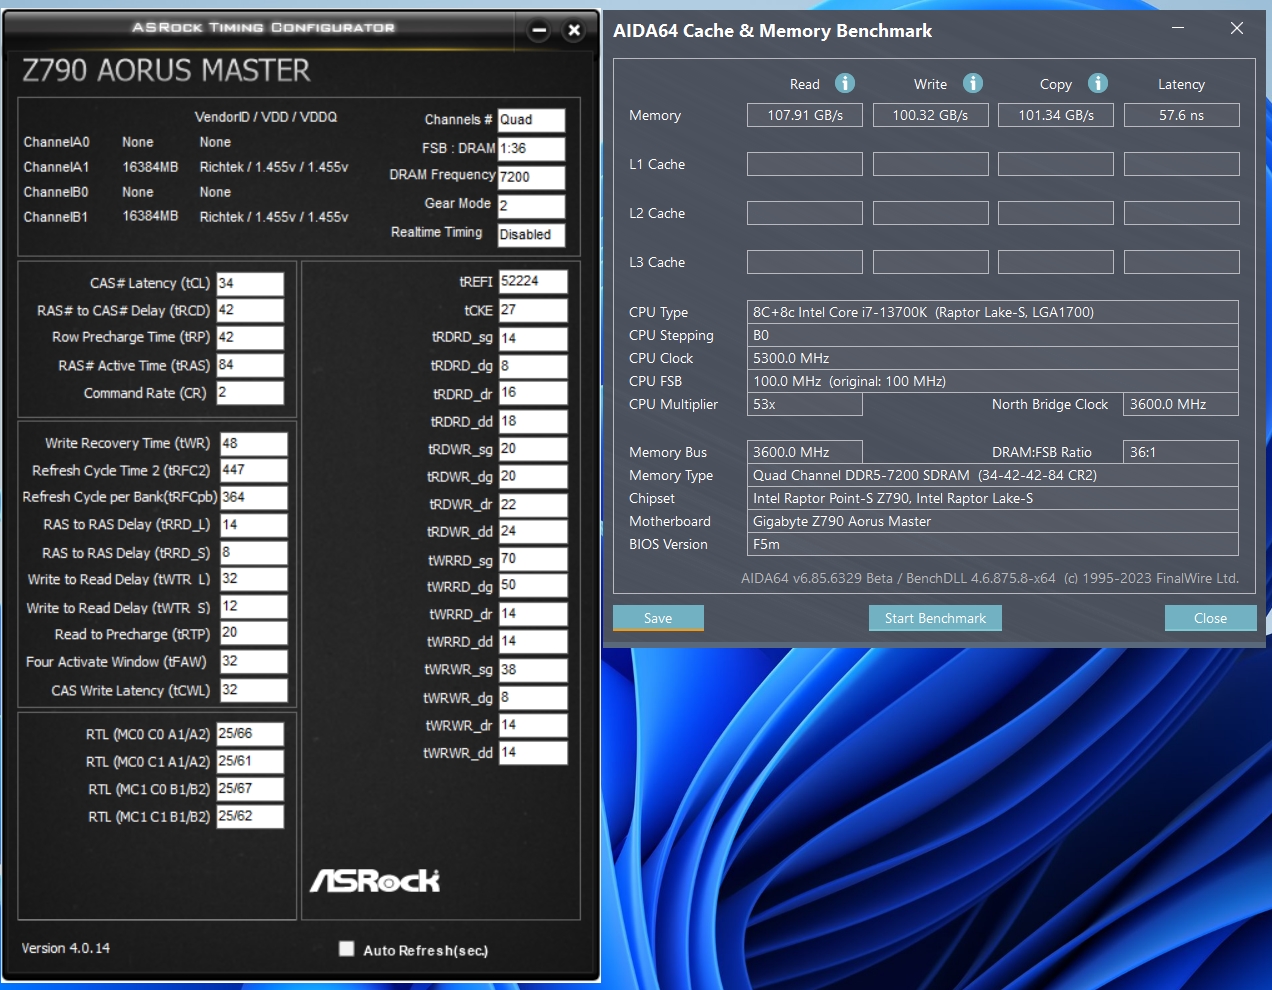Click the Refresh Cycle Time 2 (tRFC2) field
The height and width of the screenshot is (990, 1272).
253,470
